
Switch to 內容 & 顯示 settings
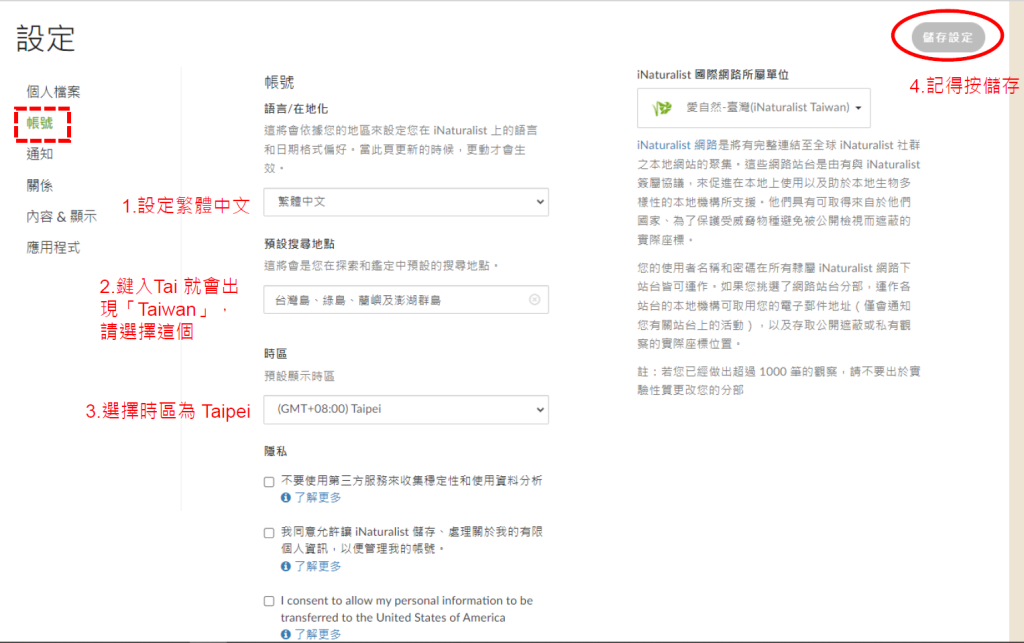(61, 216)
